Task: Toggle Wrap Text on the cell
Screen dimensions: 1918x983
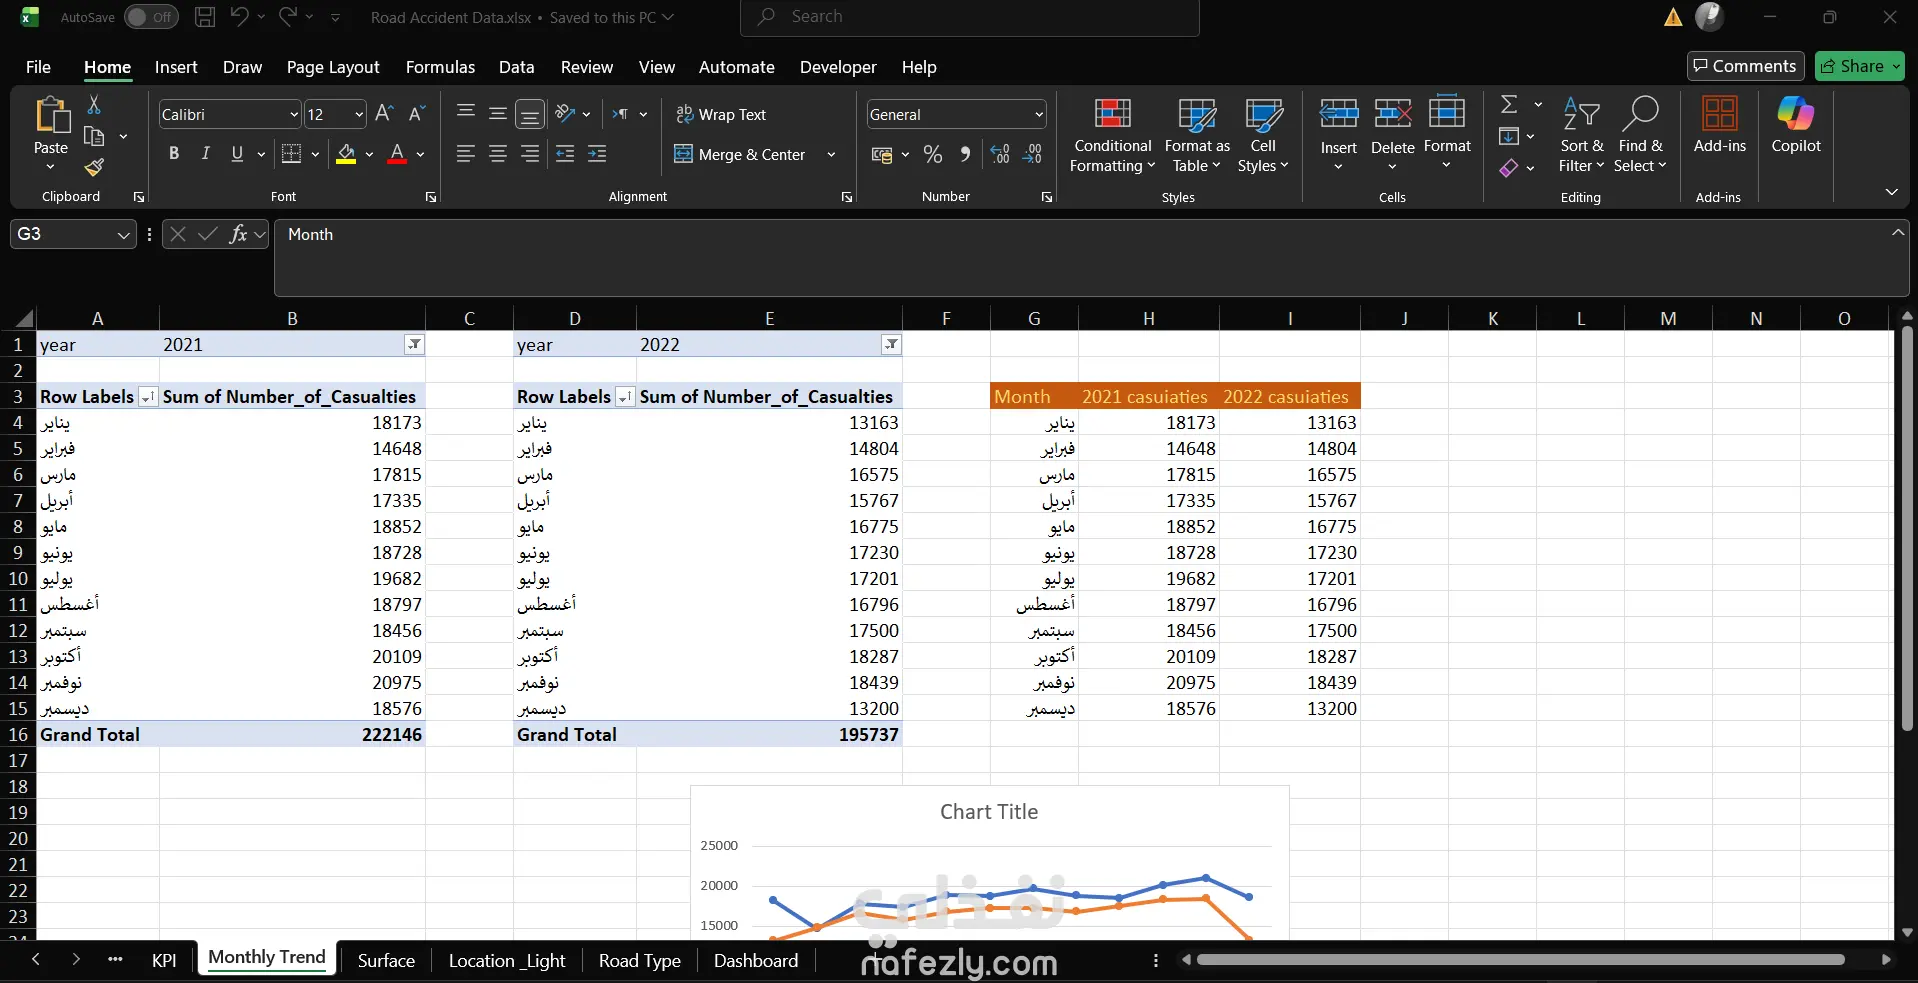Action: [721, 114]
